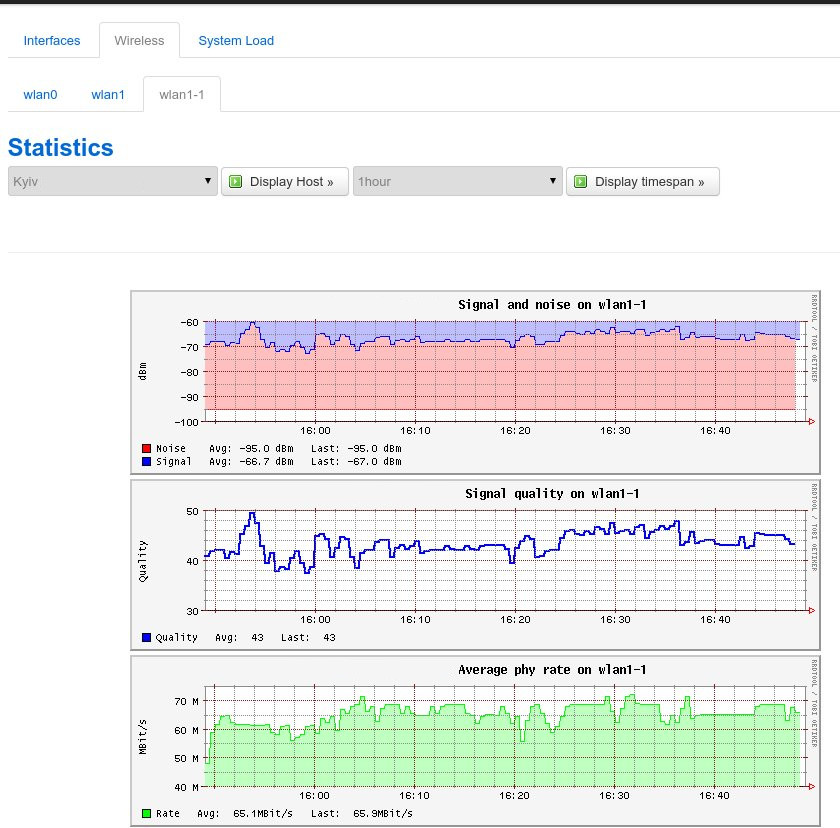Select the wlan1 sub-tab
Image resolution: width=840 pixels, height=828 pixels.
click(108, 94)
